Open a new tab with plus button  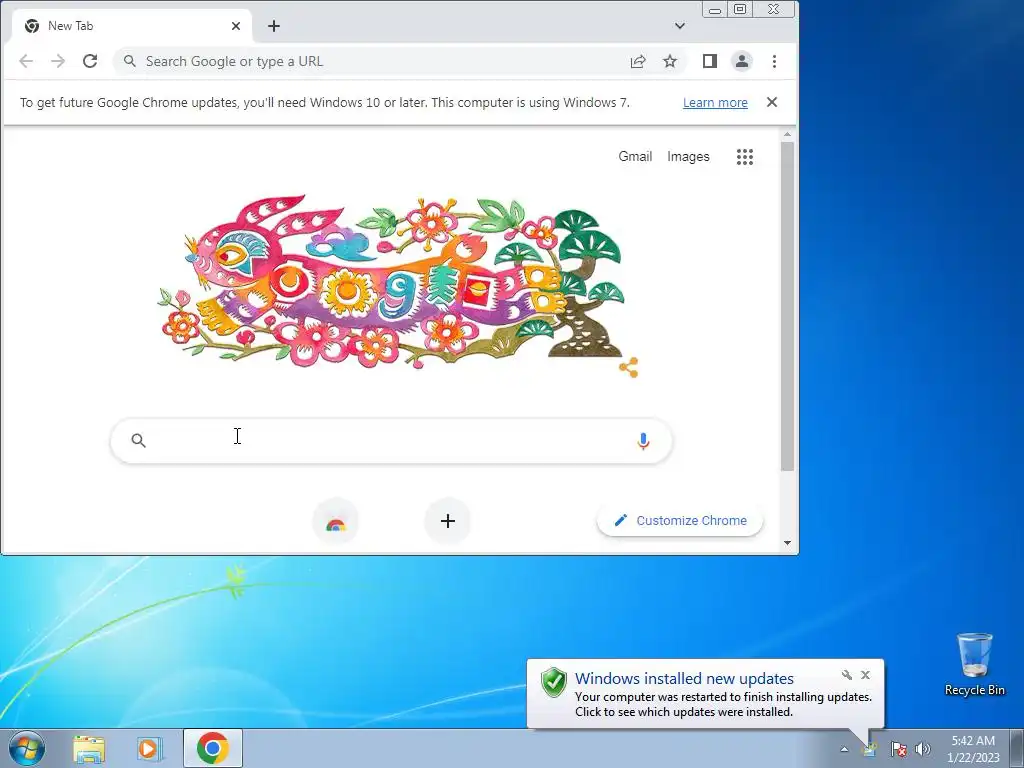click(274, 26)
